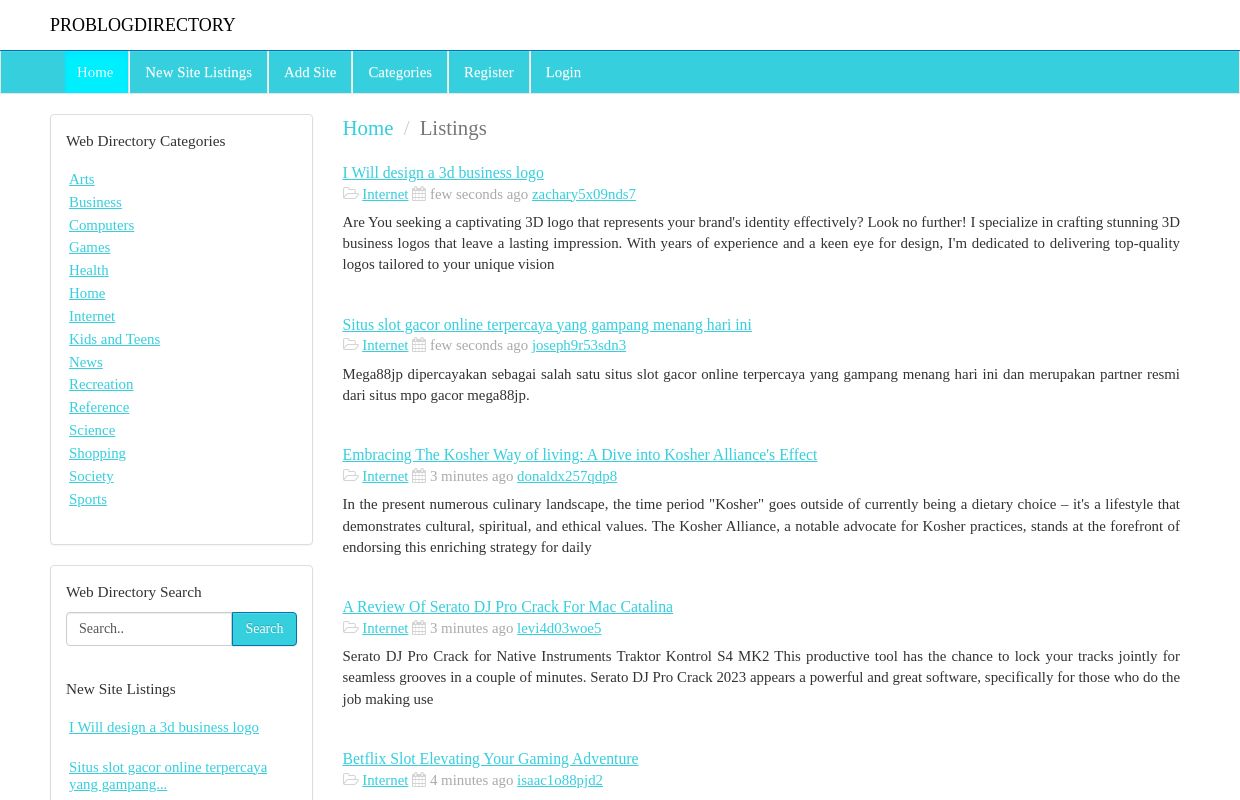Click the calendar icon on the Betflix Slot listing
Viewport: 1240px width, 800px height.
419,780
